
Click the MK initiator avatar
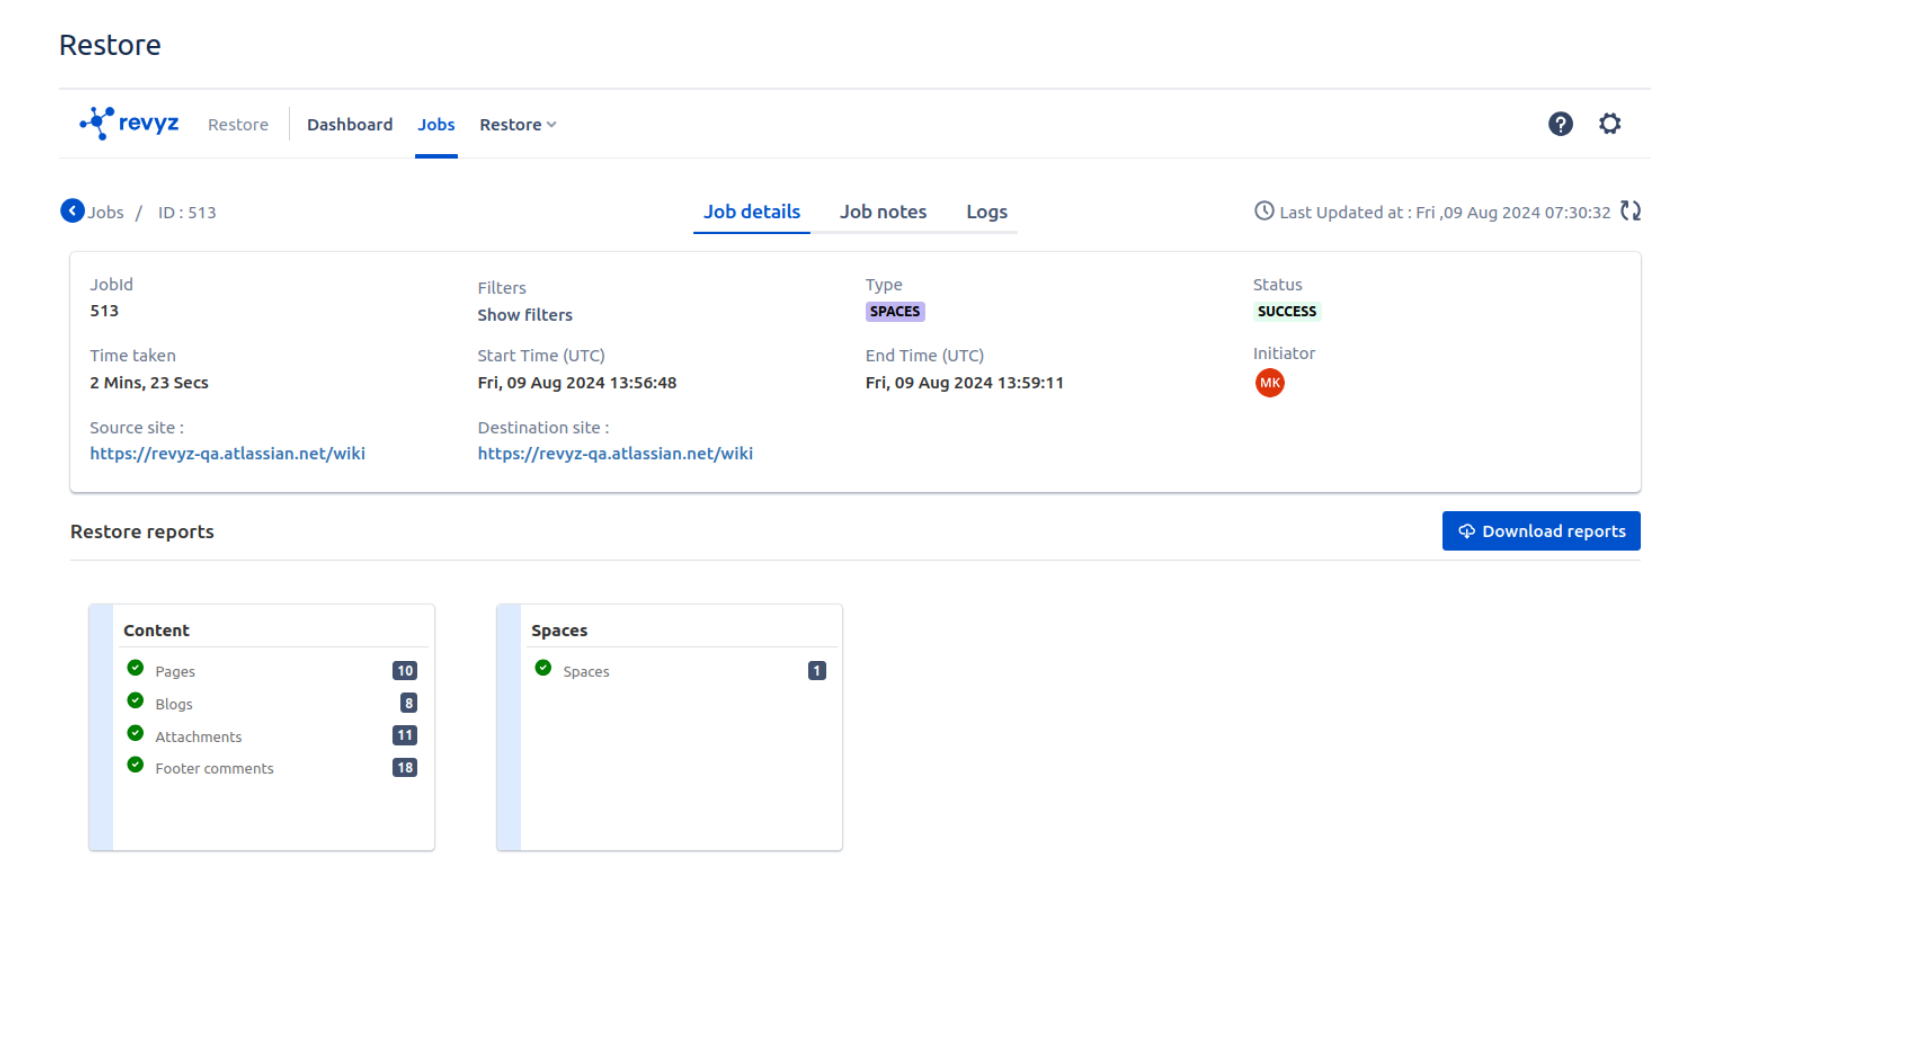[1269, 383]
